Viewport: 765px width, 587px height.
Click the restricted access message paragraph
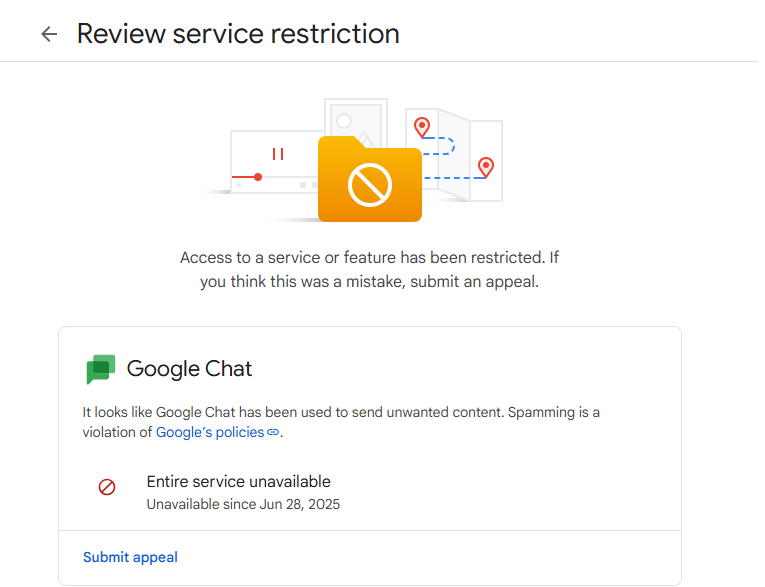[369, 269]
